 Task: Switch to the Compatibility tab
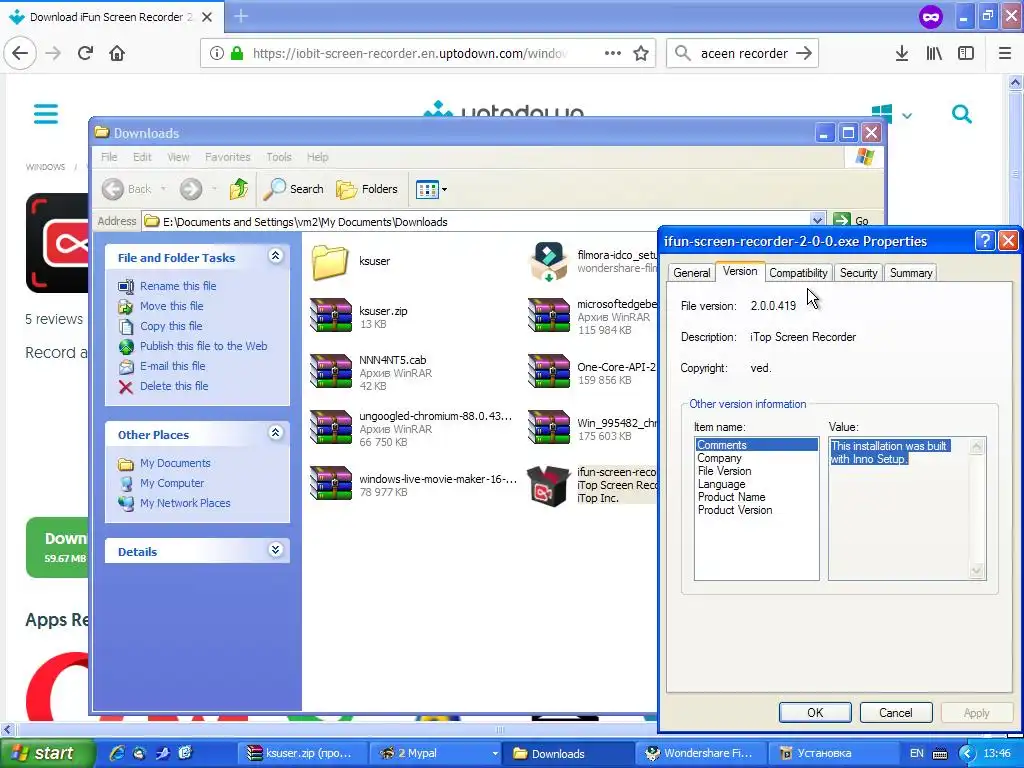click(x=798, y=273)
